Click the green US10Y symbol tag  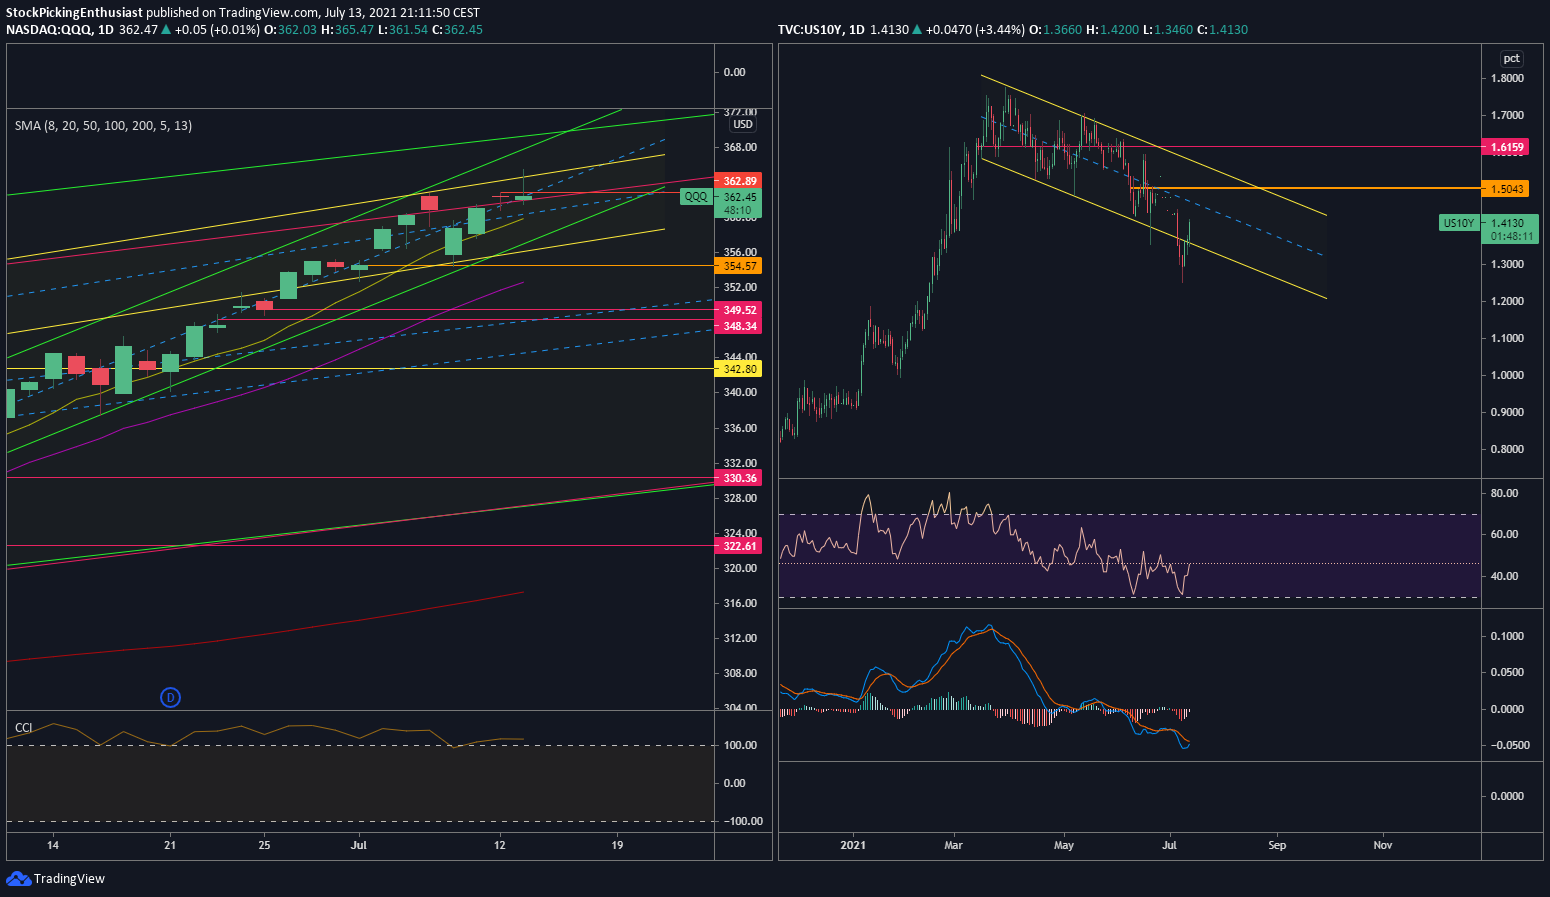(1459, 223)
